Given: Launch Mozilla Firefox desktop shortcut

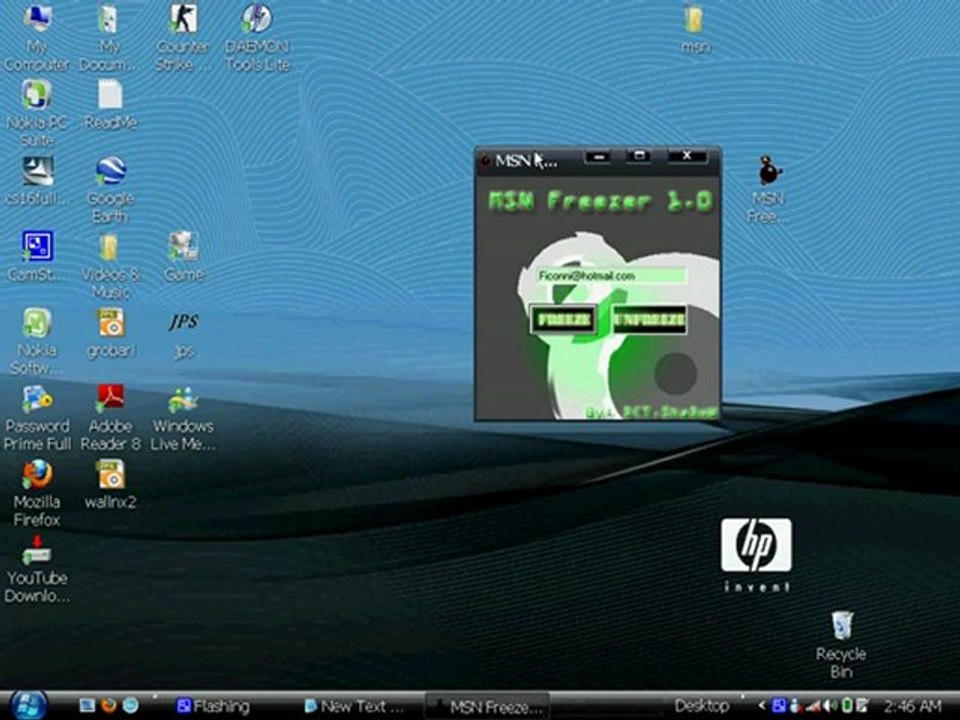Looking at the screenshot, I should click(x=37, y=492).
